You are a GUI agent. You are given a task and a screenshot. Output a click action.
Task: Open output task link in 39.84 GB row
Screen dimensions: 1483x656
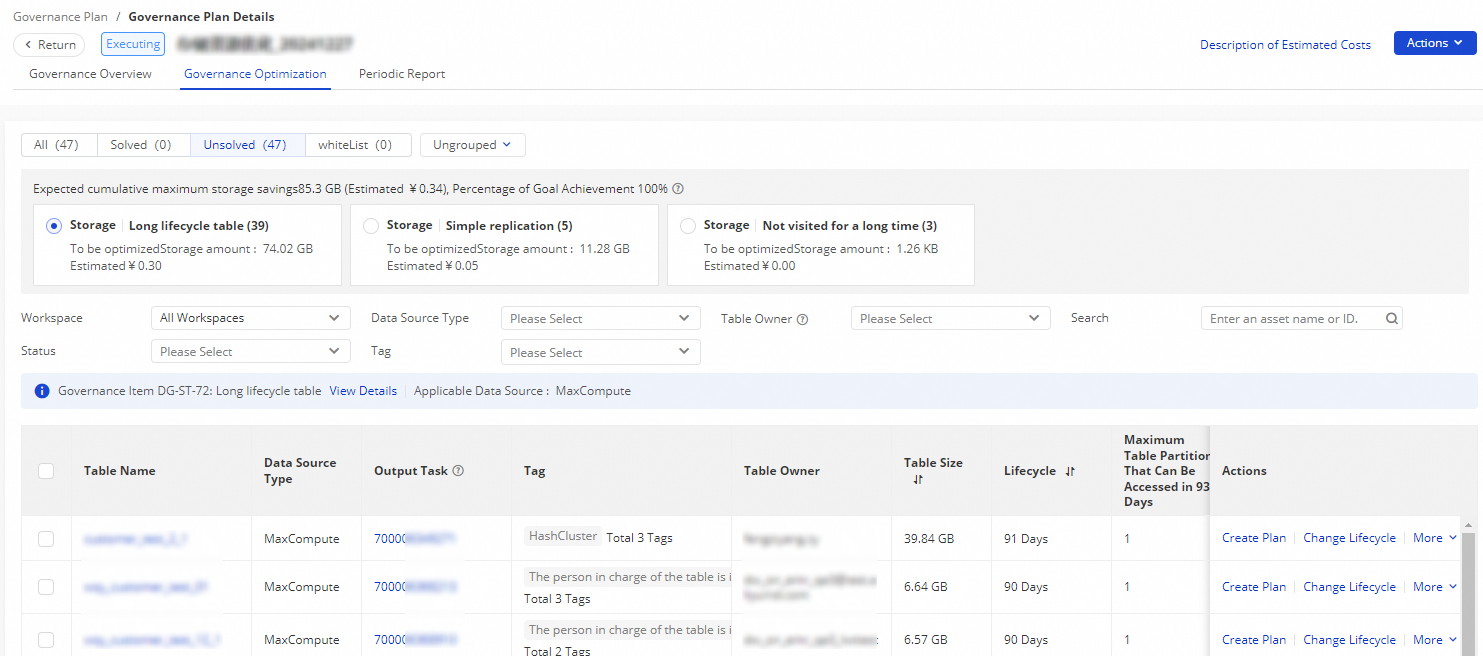tap(415, 538)
